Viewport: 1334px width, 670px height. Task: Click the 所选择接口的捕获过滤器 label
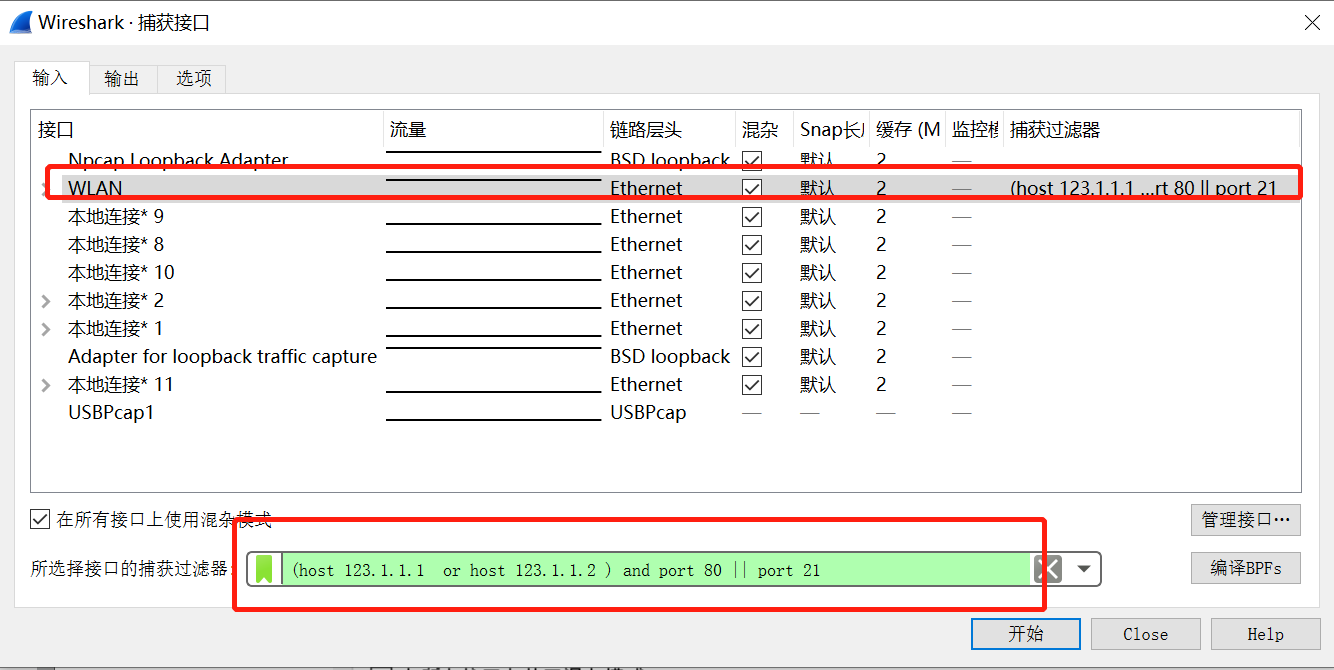132,568
